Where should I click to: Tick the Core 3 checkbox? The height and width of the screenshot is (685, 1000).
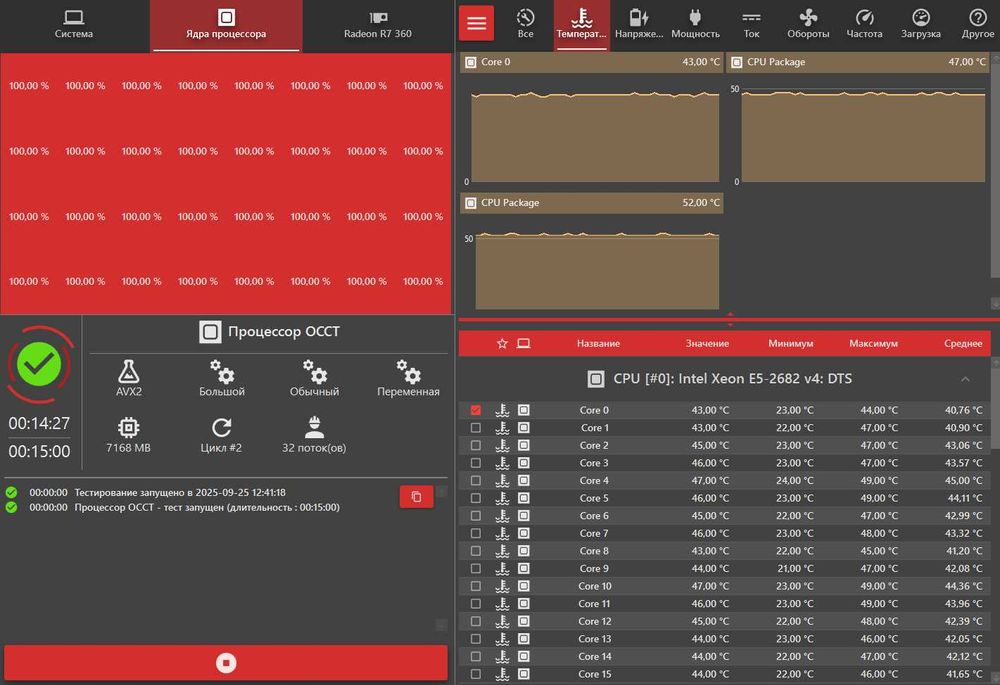(476, 463)
